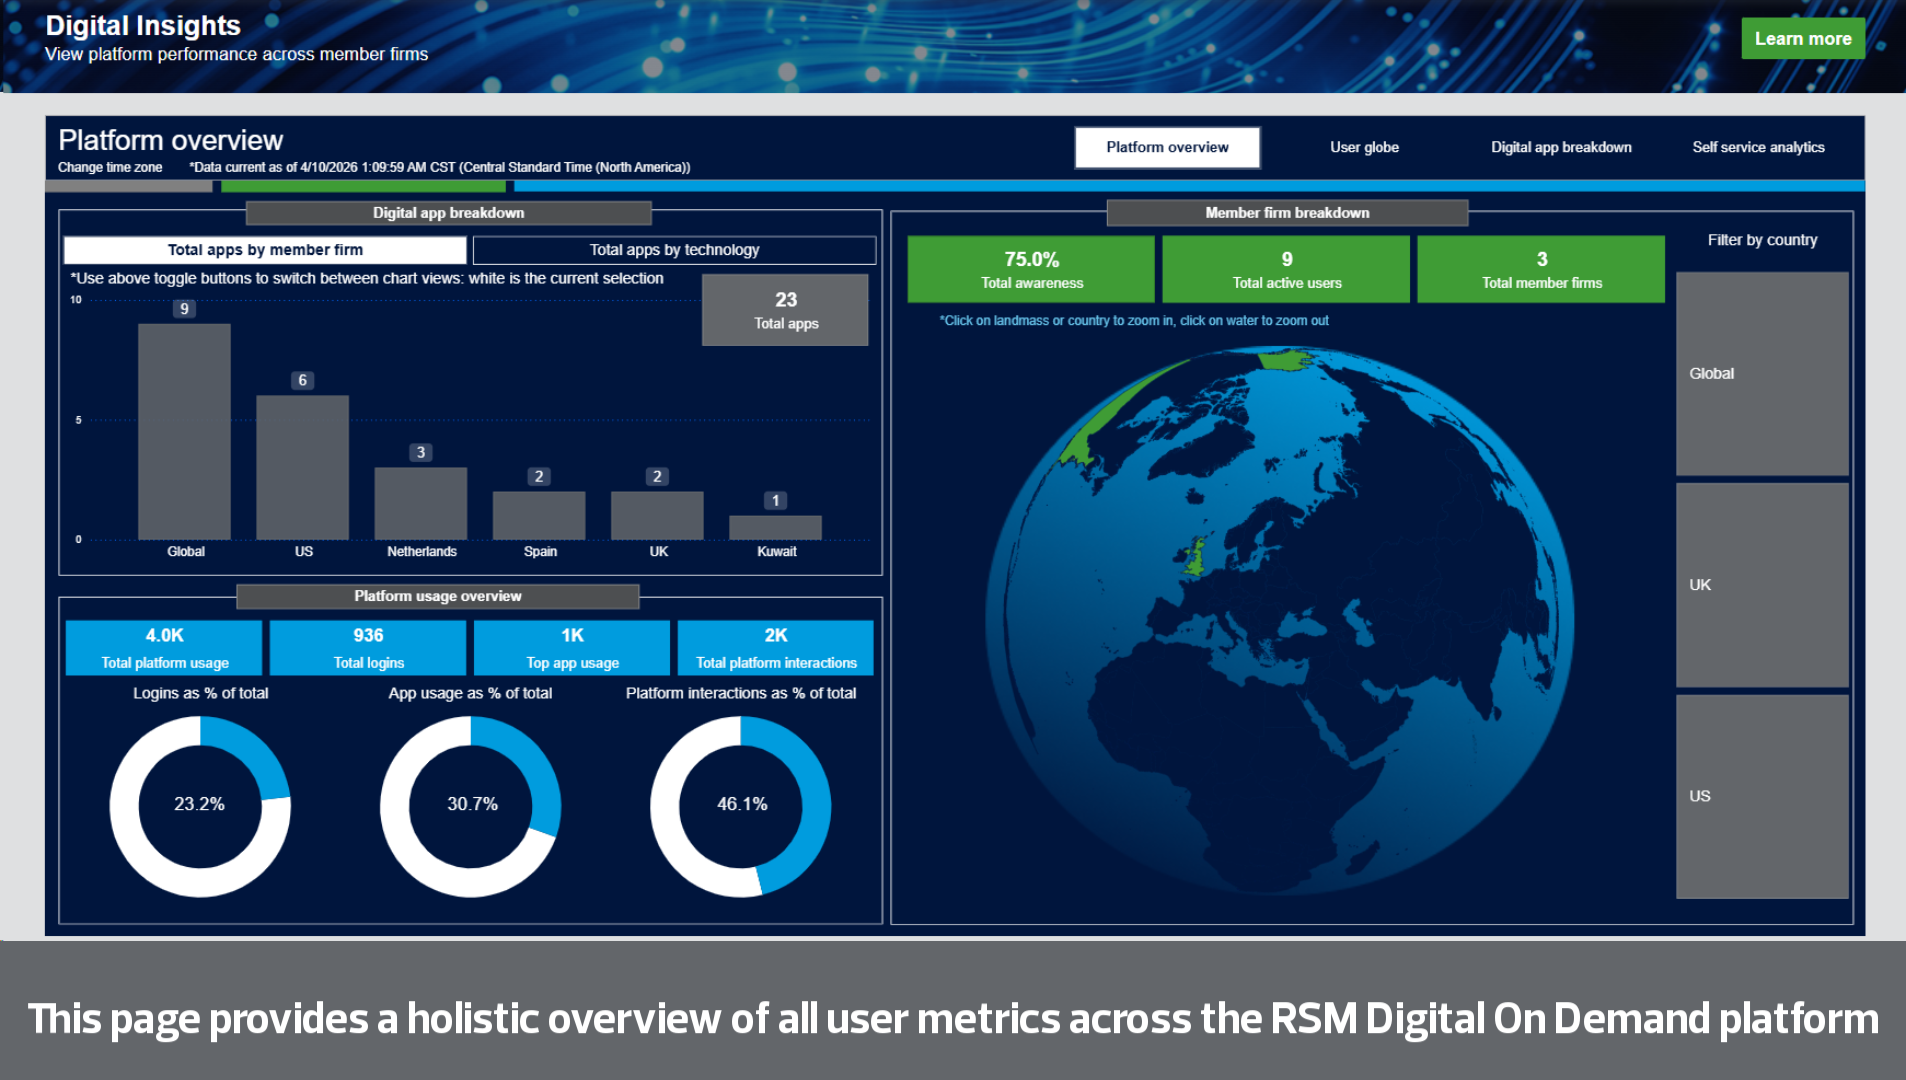Switch to the User globe tab
1906x1080 pixels.
click(x=1364, y=147)
